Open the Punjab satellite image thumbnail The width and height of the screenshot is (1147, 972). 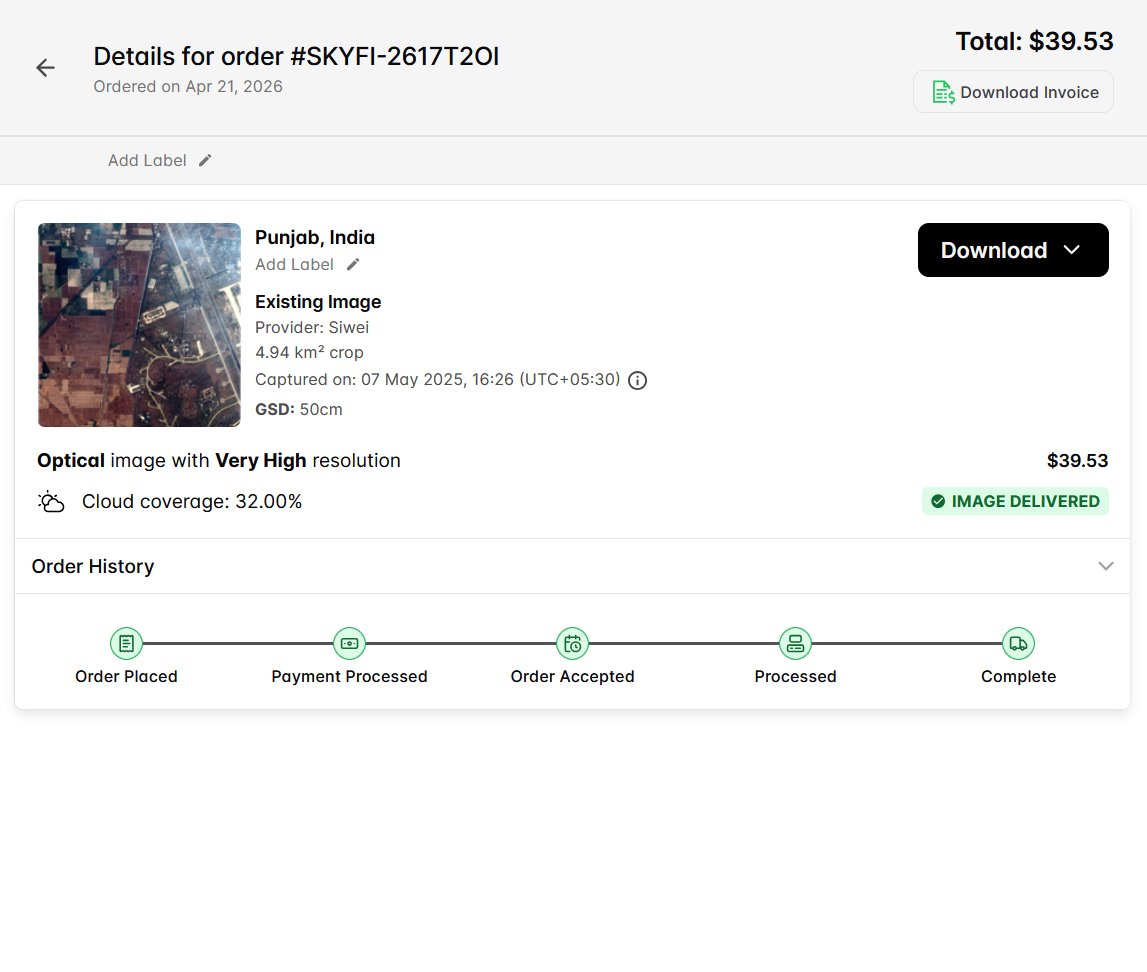point(139,325)
